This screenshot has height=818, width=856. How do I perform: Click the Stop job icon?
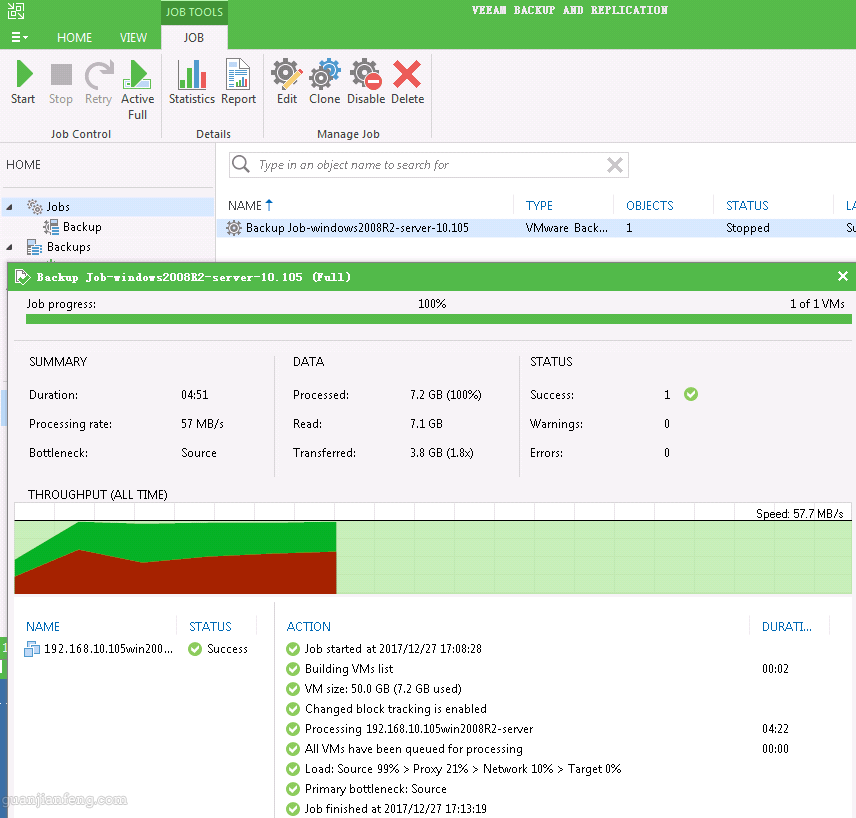60,82
